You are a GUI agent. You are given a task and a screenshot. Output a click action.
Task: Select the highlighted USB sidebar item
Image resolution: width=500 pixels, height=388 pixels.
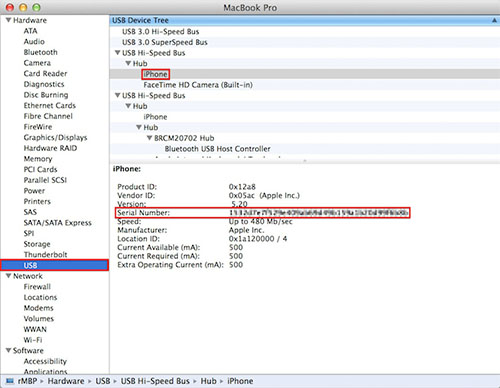55,265
